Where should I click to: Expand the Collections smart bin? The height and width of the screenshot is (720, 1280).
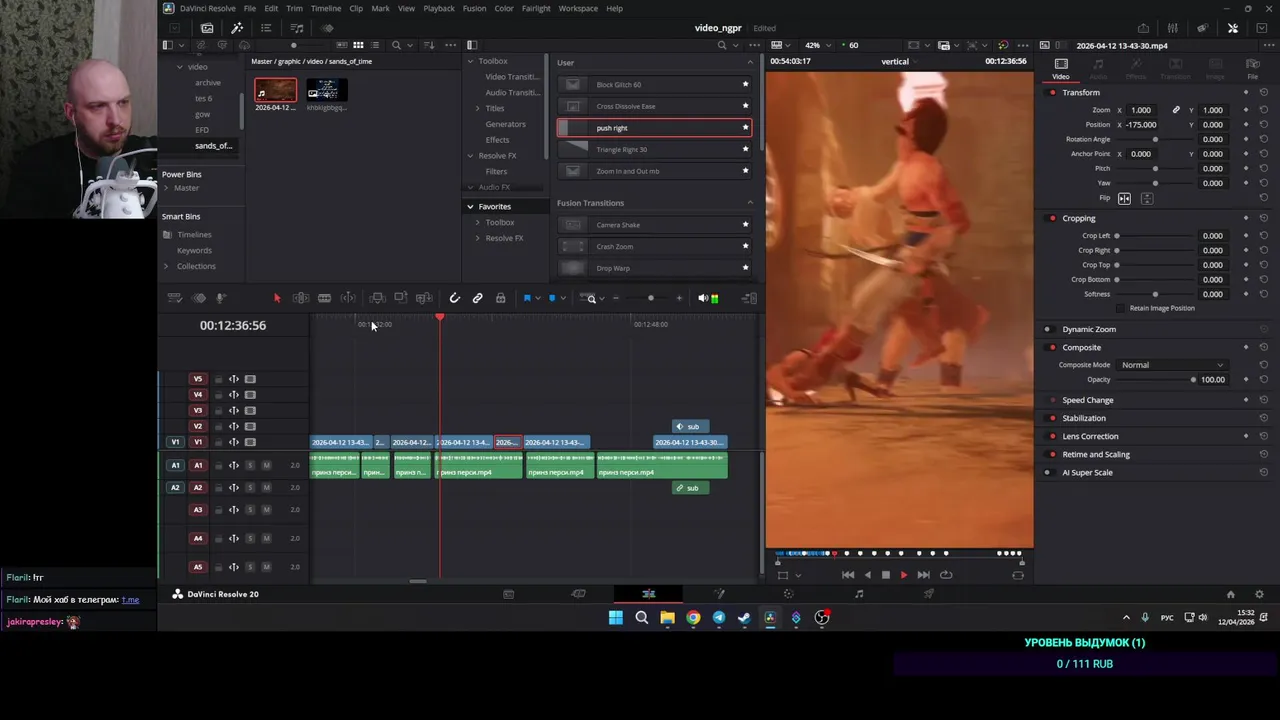point(167,266)
